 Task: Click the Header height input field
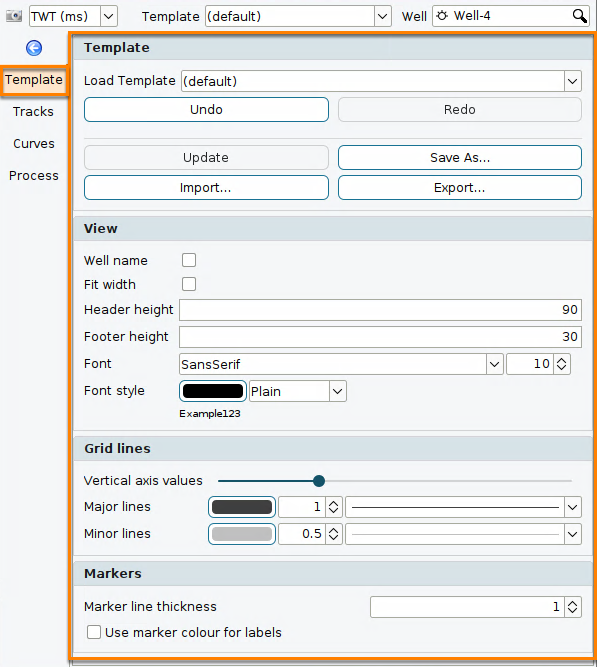(380, 310)
